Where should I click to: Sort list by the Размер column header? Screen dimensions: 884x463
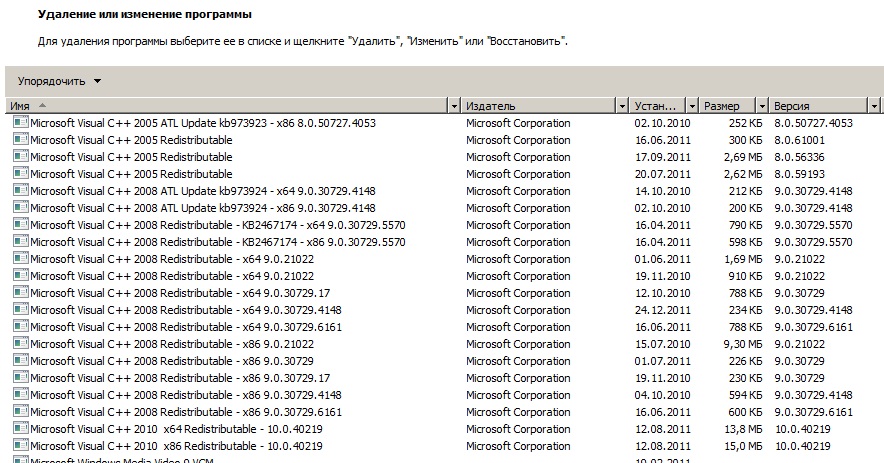coord(727,105)
